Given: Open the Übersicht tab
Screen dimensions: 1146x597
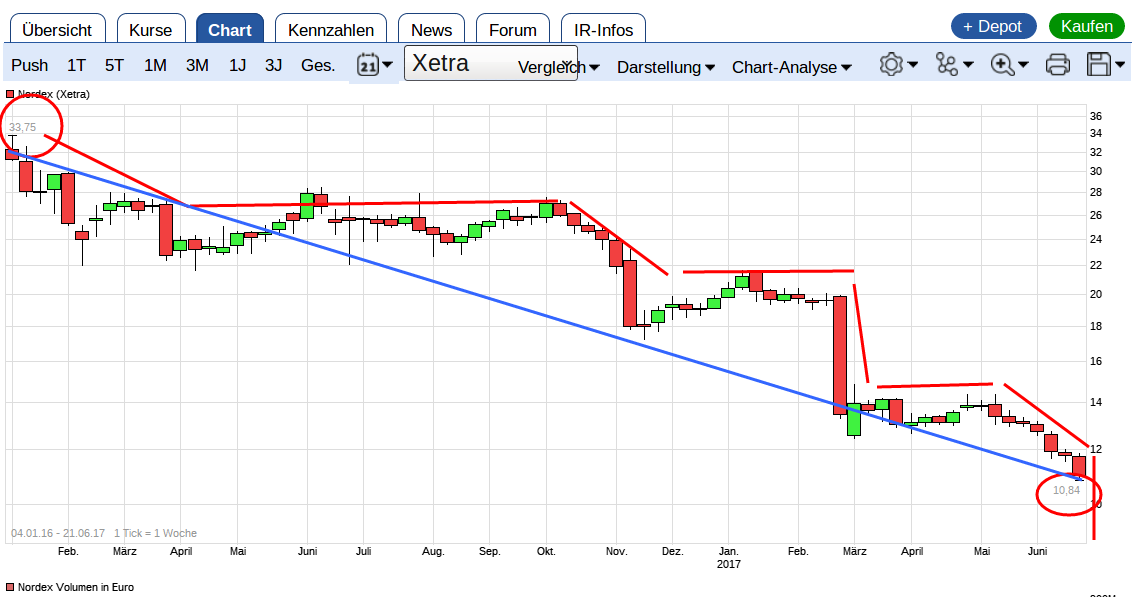Looking at the screenshot, I should pos(57,30).
